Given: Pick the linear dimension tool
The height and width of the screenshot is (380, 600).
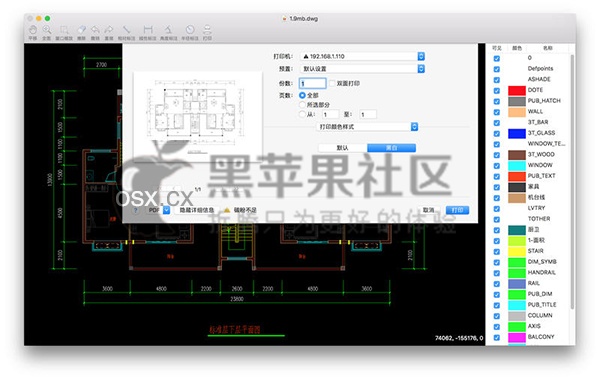Looking at the screenshot, I should pos(148,30).
